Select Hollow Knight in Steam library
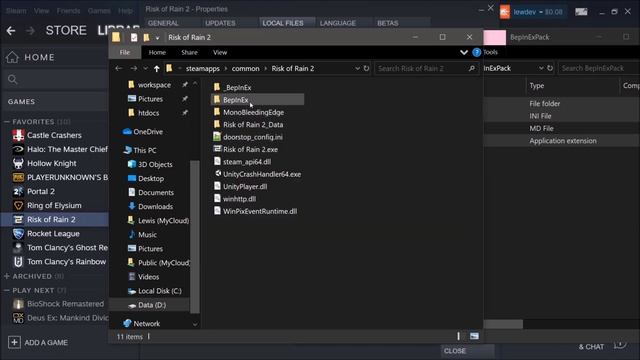This screenshot has height=360, width=640. pos(52,163)
